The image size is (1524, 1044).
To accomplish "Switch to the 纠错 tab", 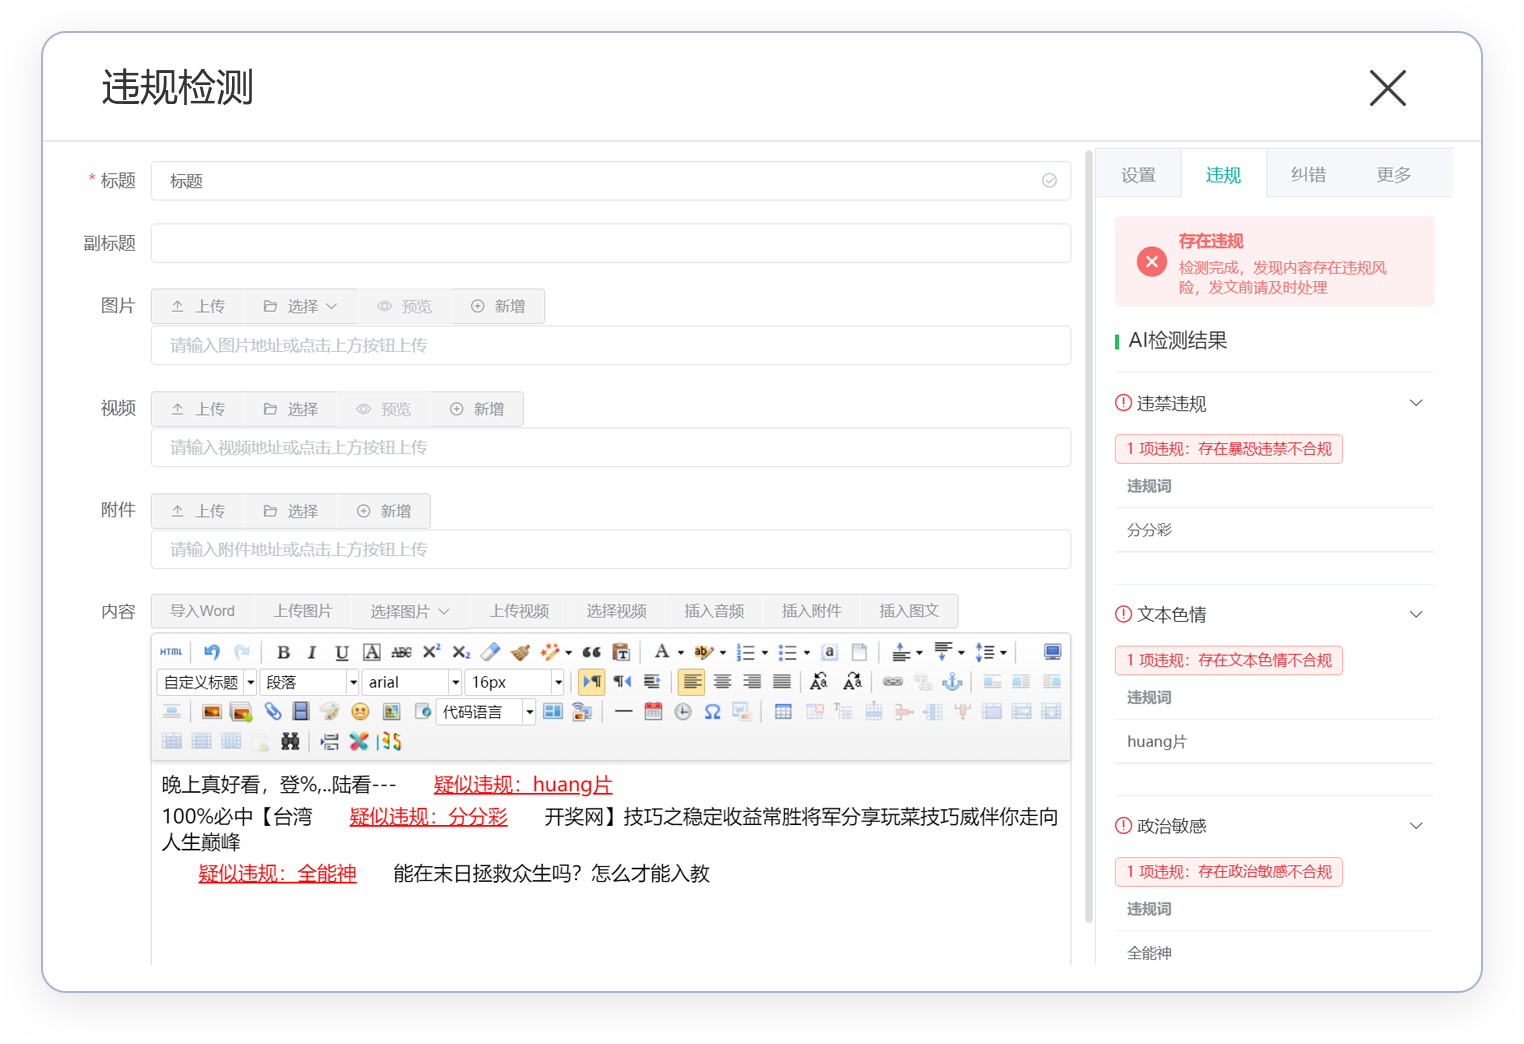I will click(1308, 175).
